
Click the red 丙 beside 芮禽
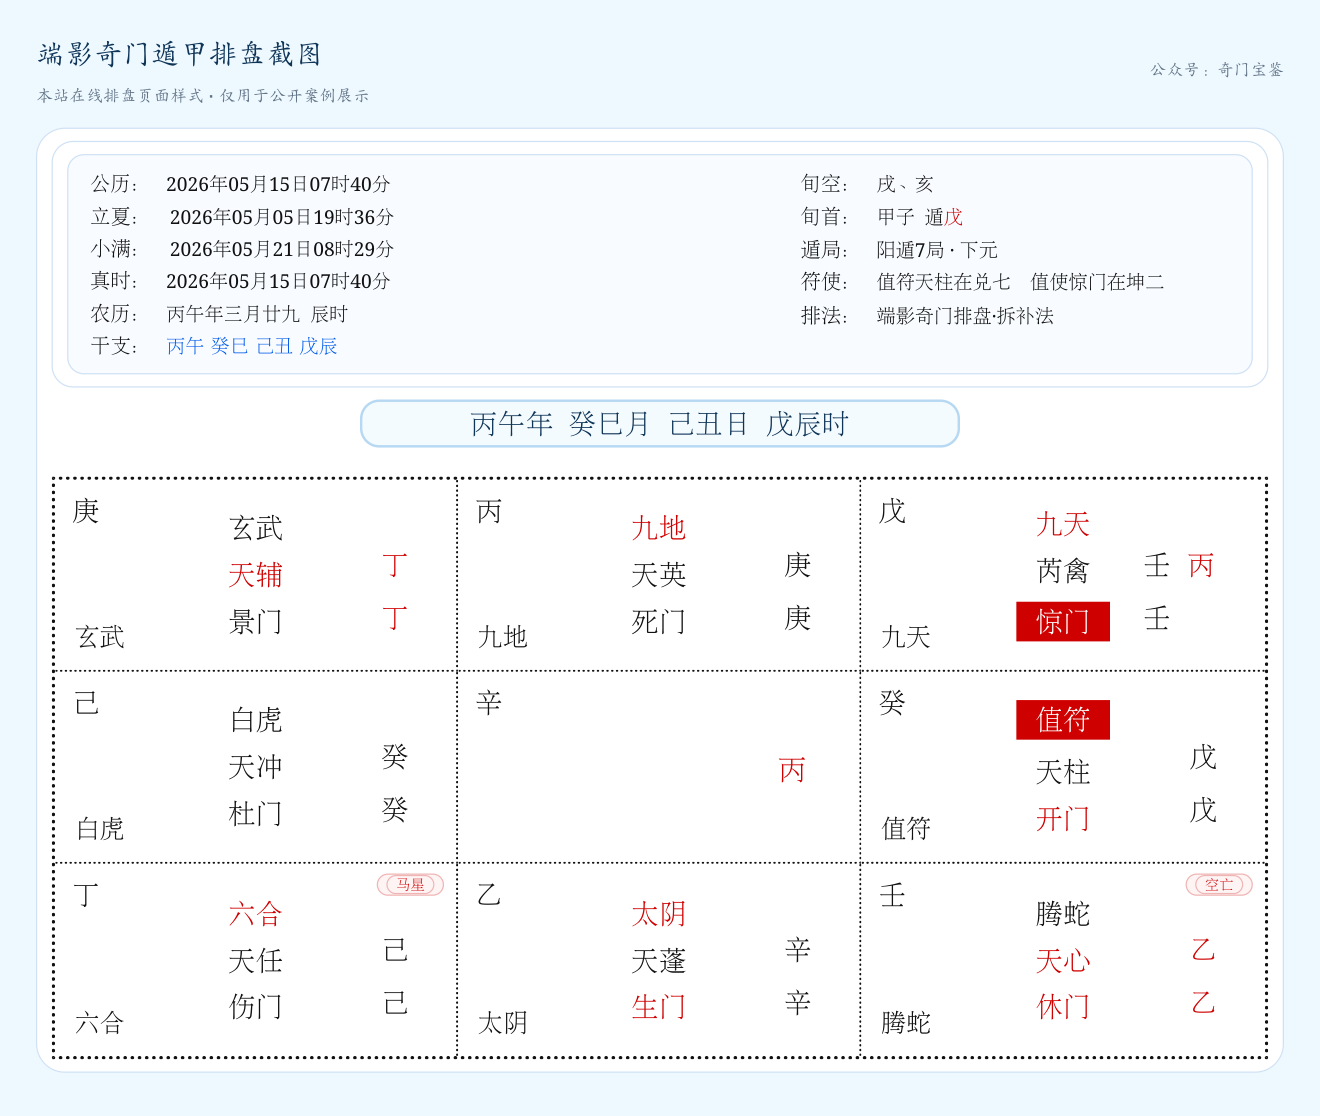click(x=1201, y=566)
